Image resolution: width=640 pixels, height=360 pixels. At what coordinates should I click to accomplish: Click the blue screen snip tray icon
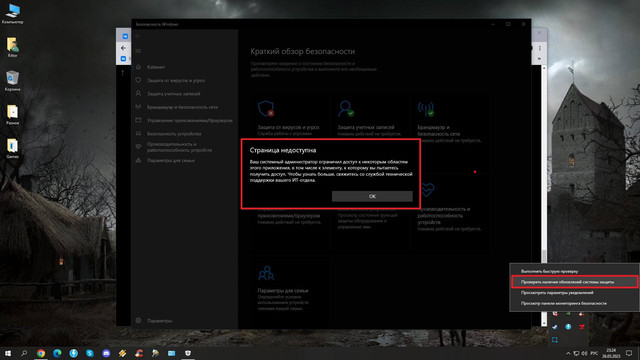coord(555,340)
